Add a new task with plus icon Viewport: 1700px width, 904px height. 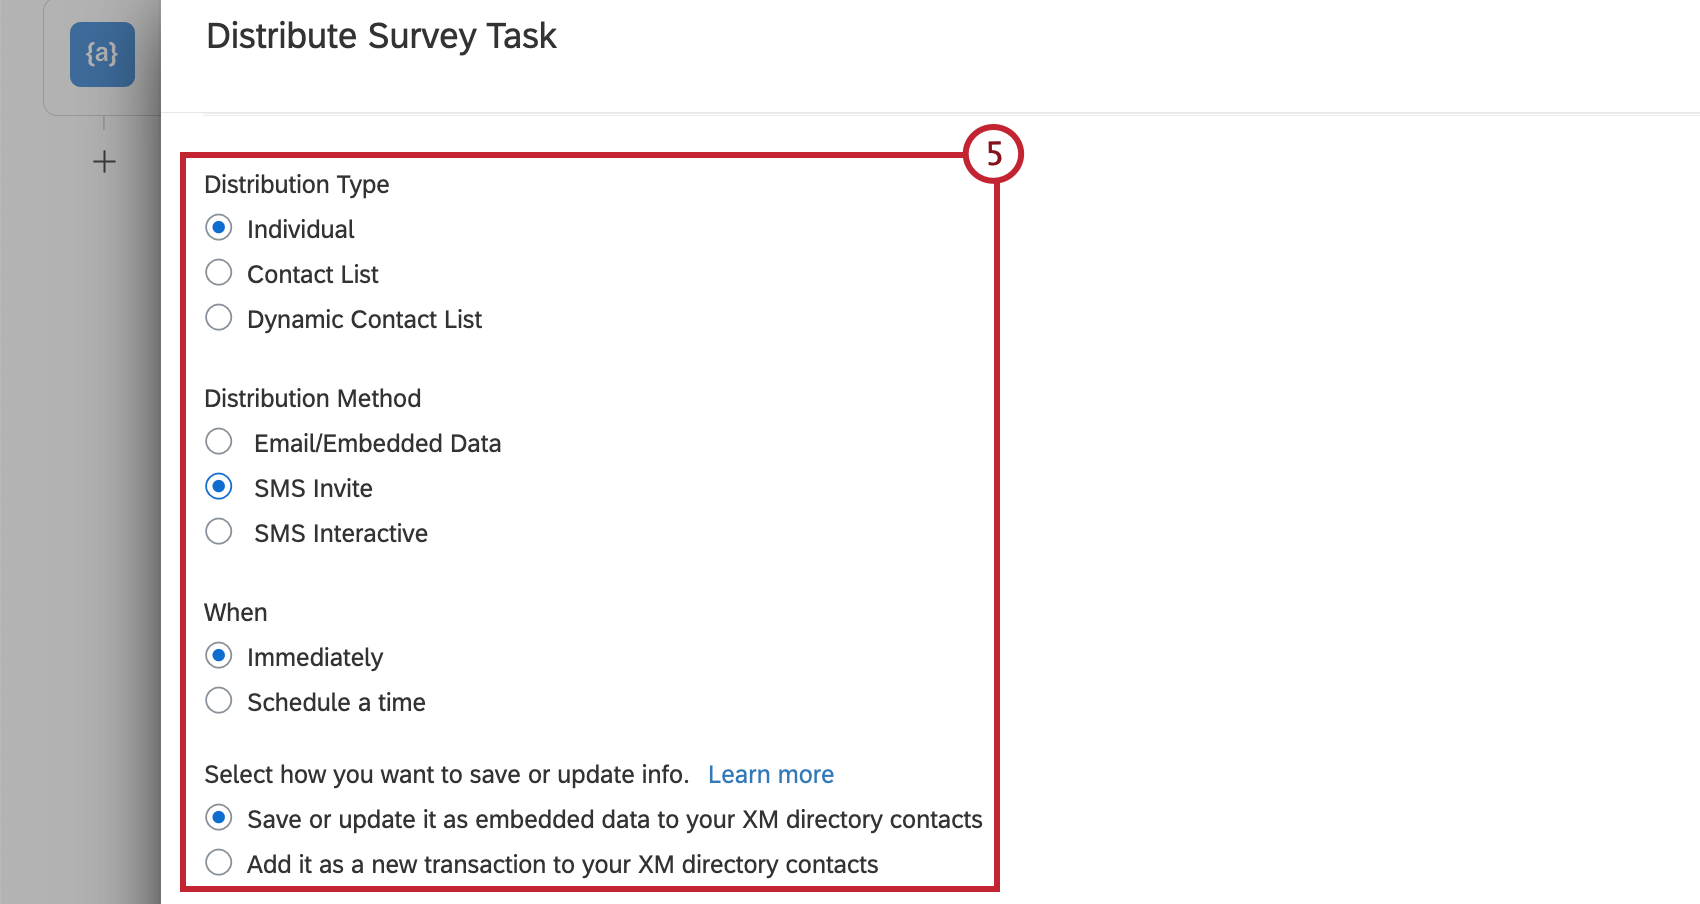click(x=104, y=162)
